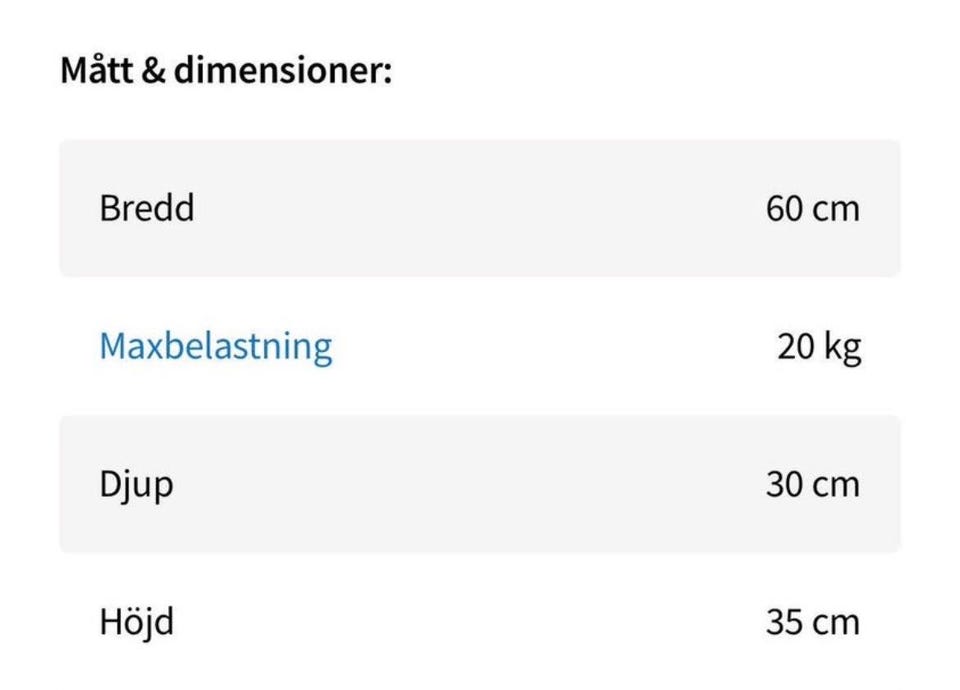This screenshot has height=690, width=960.
Task: Click the word 'dimensioner:' in the heading
Action: coord(283,72)
